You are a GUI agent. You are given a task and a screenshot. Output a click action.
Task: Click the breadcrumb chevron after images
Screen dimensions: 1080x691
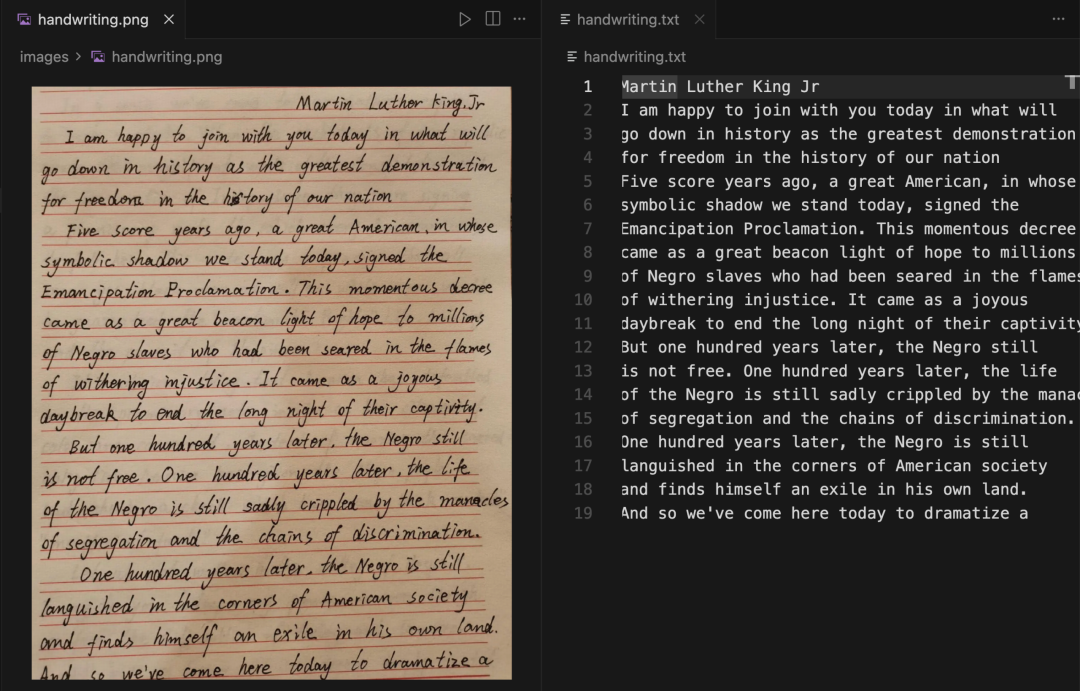(x=79, y=56)
